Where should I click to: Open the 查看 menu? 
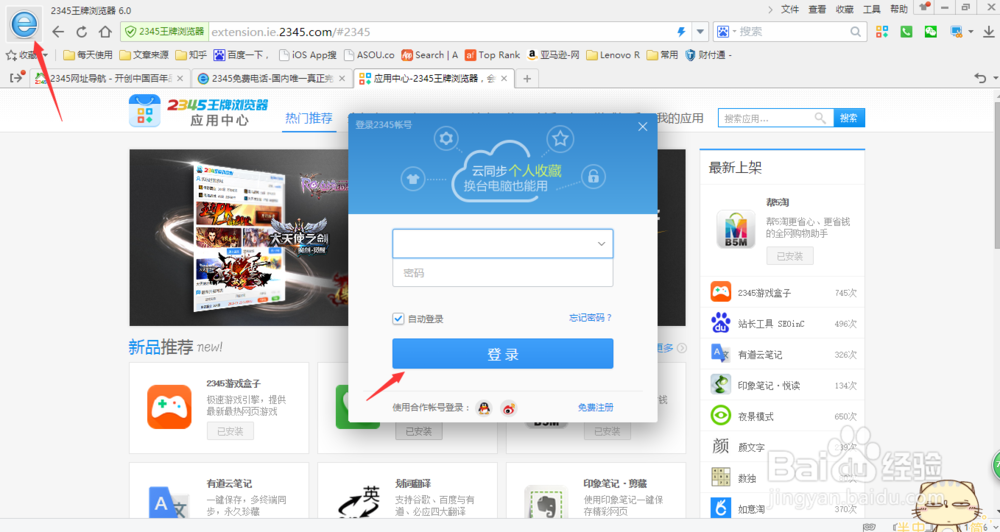coord(817,9)
